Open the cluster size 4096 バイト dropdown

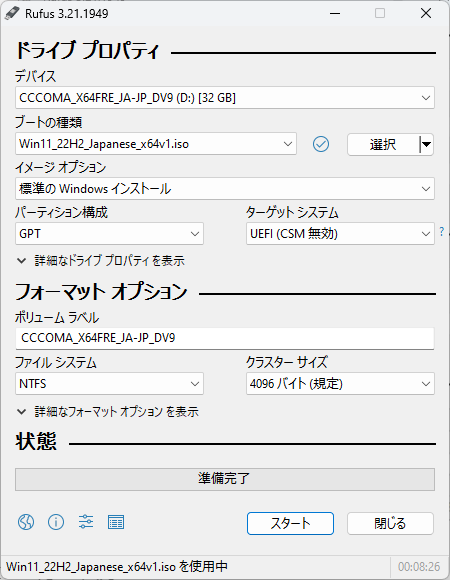[340, 384]
